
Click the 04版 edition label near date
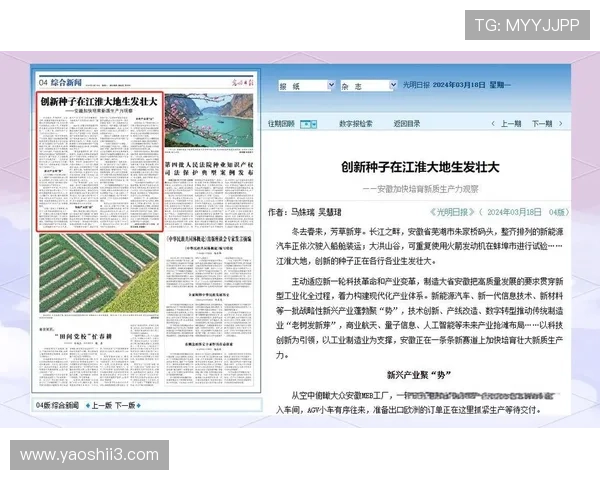pyautogui.click(x=557, y=212)
